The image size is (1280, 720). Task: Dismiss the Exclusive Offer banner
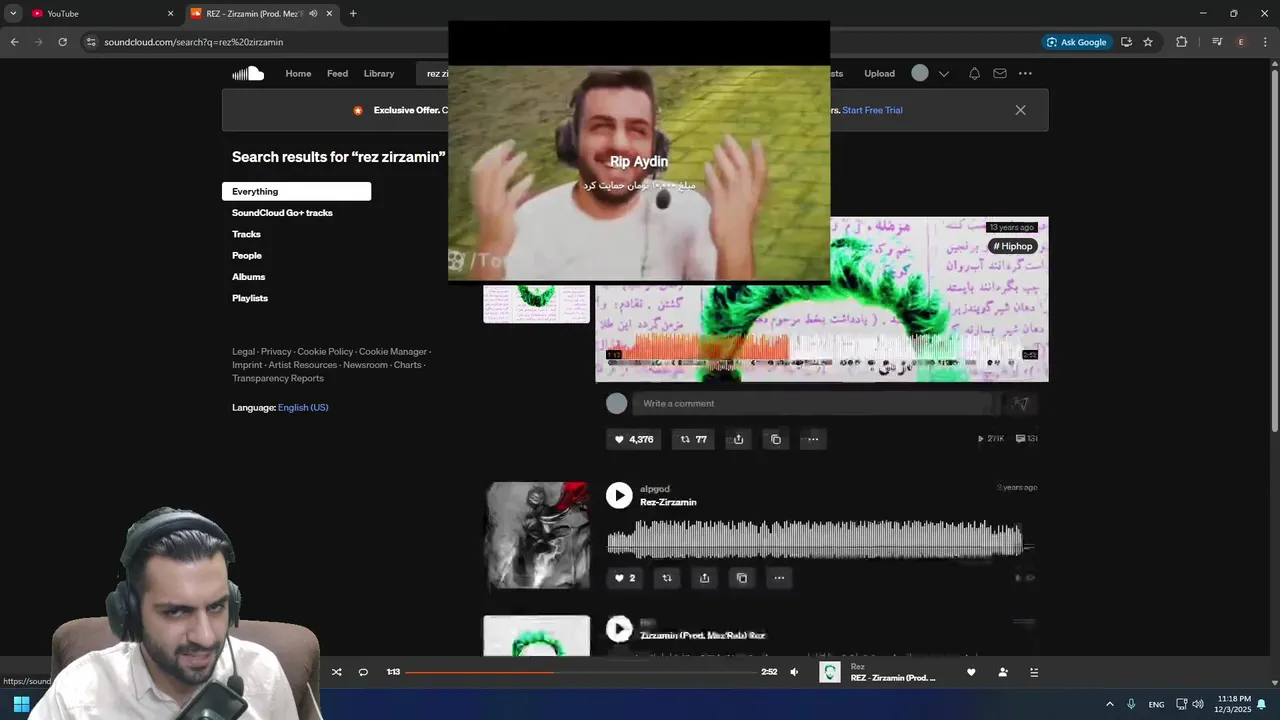[1020, 110]
